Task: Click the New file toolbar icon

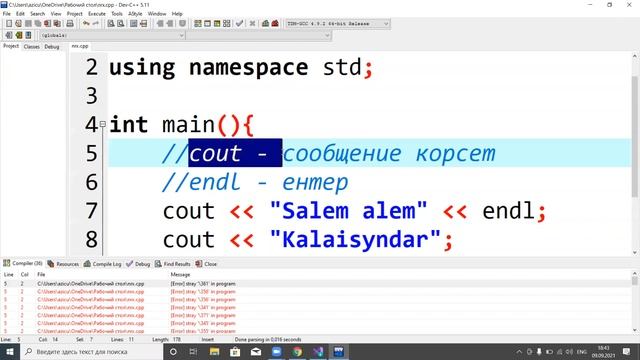Action: (x=9, y=24)
